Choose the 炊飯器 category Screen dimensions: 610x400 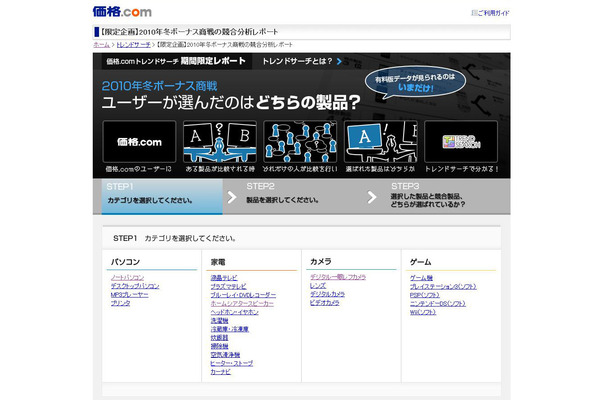(x=219, y=338)
